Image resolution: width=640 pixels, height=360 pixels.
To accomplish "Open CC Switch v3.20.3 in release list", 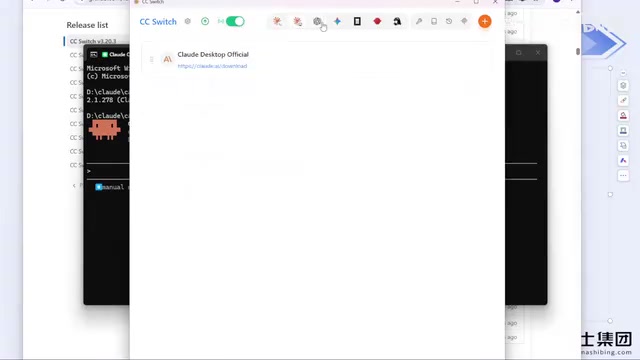I will pos(93,41).
